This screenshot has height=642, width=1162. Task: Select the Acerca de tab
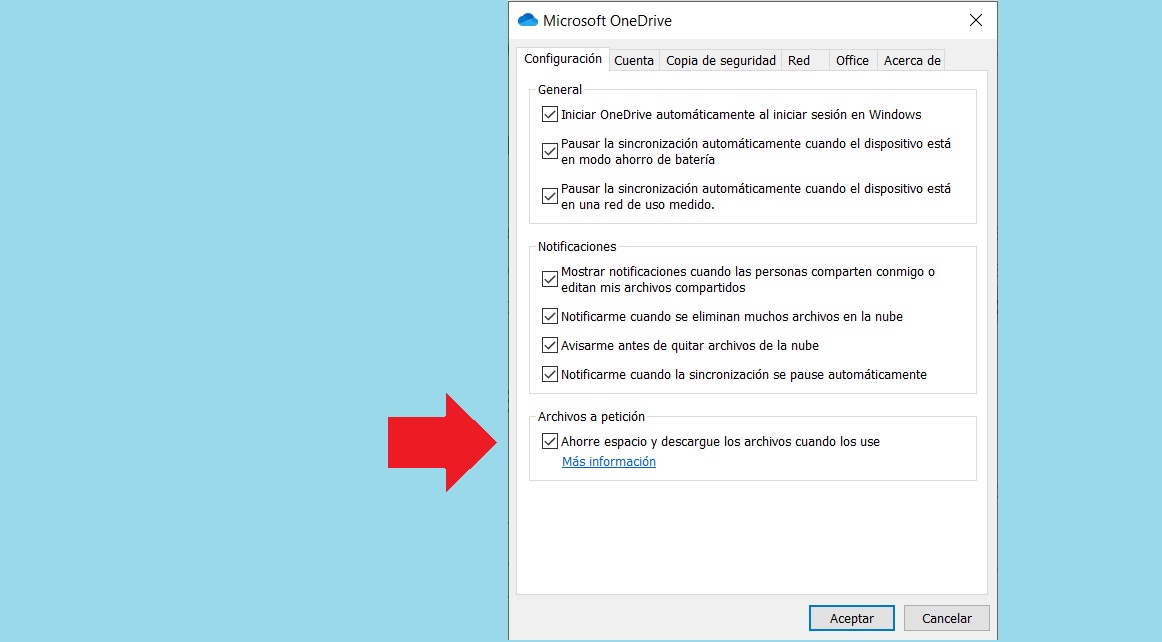coord(912,60)
